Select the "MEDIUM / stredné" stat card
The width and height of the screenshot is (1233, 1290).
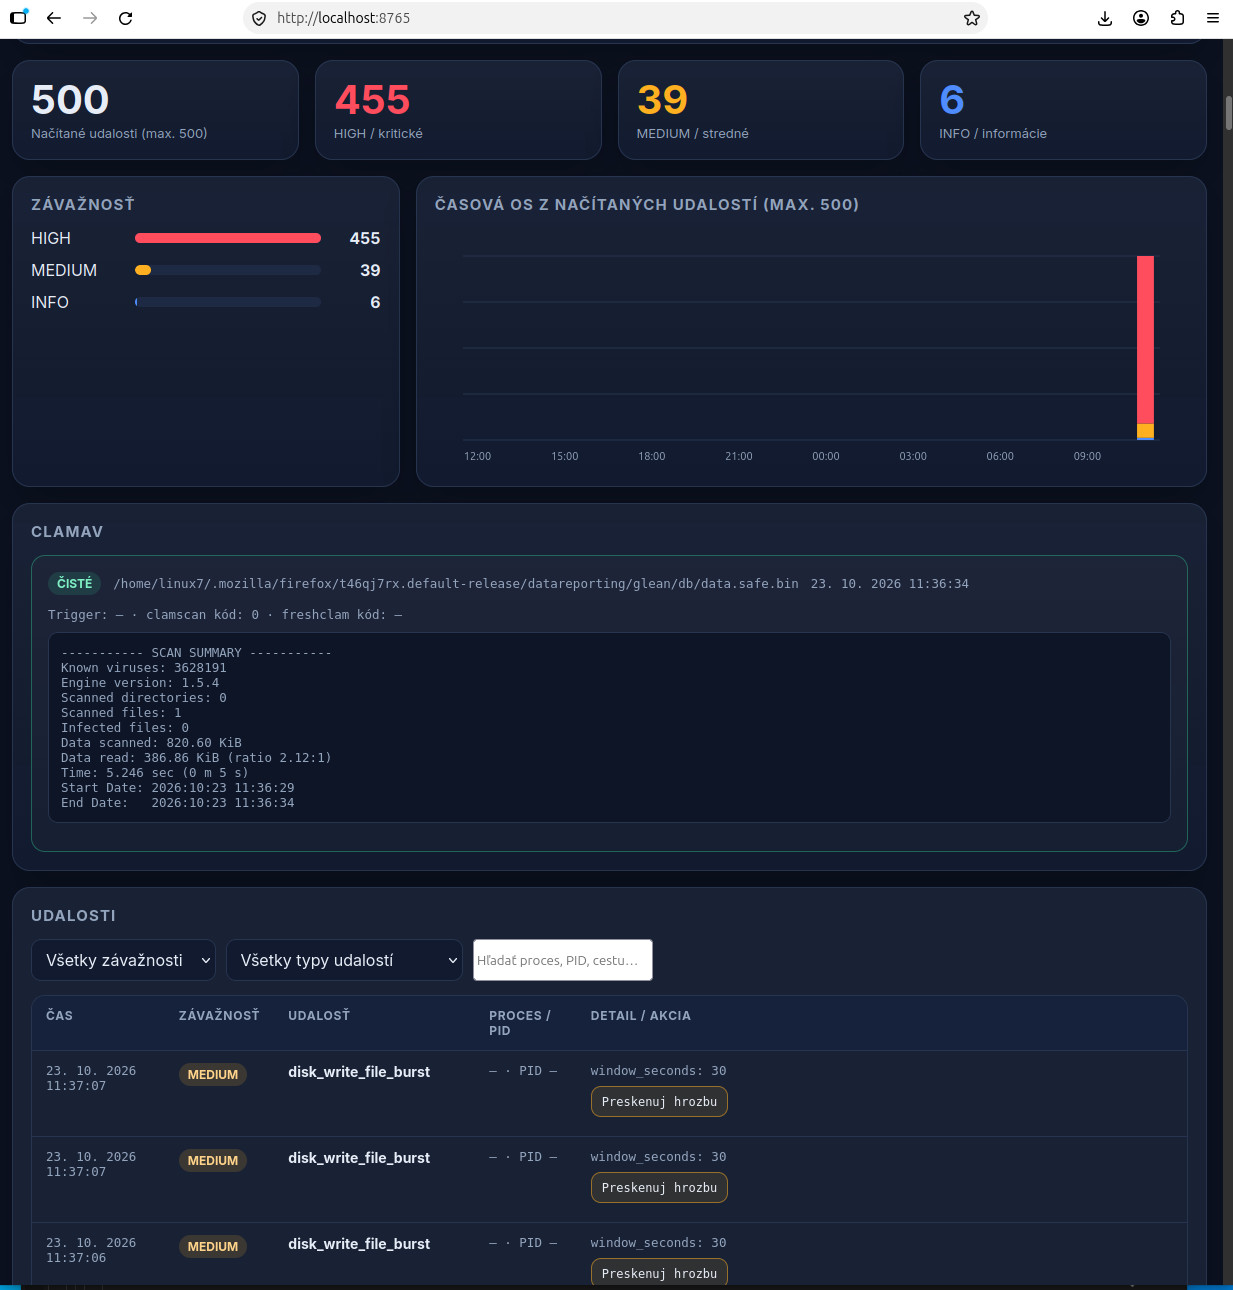(x=761, y=110)
